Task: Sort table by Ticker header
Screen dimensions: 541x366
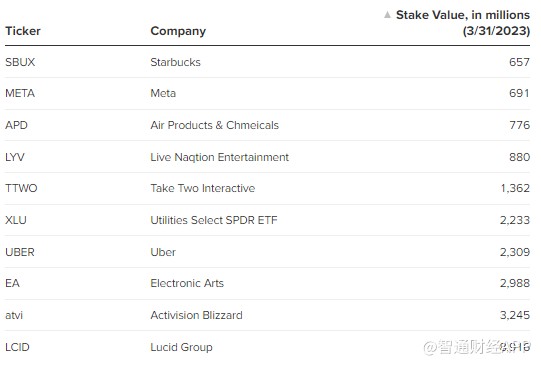Action: tap(23, 31)
